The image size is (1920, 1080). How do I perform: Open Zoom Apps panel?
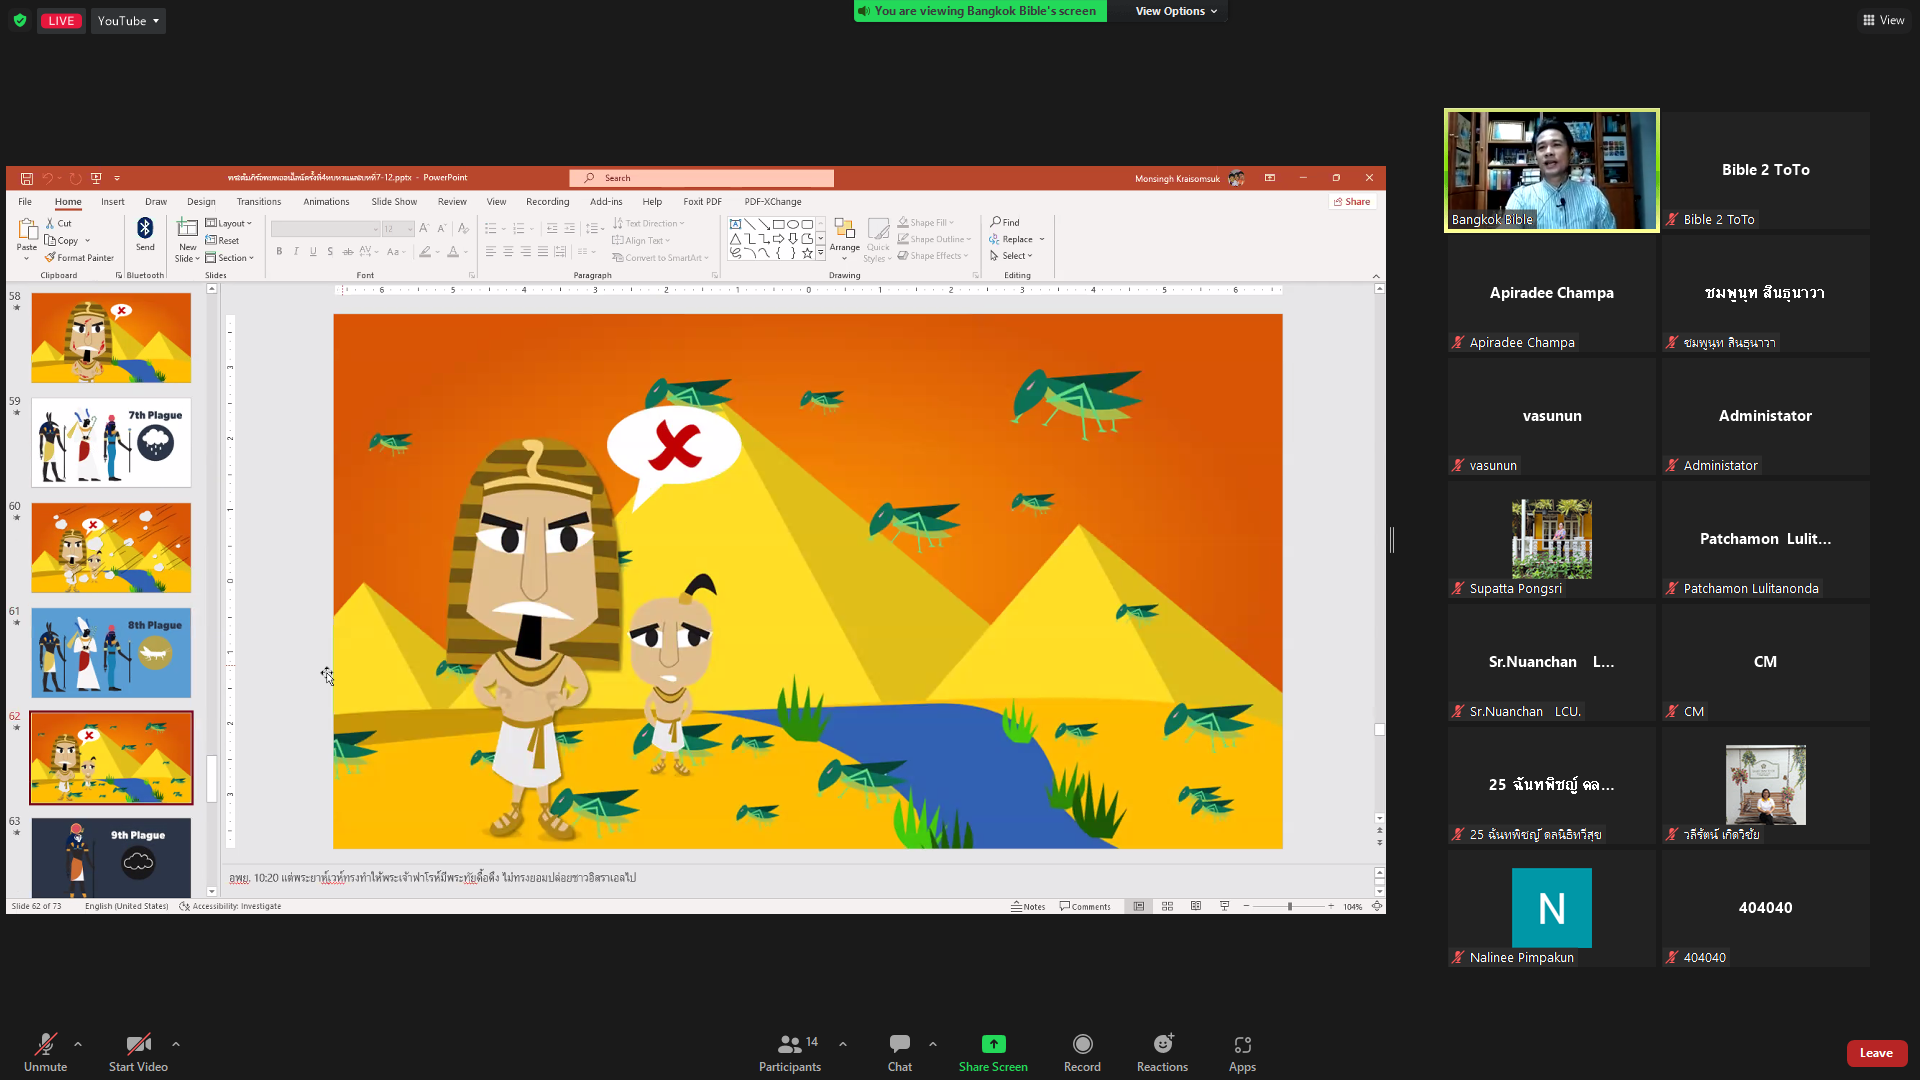(x=1242, y=1053)
